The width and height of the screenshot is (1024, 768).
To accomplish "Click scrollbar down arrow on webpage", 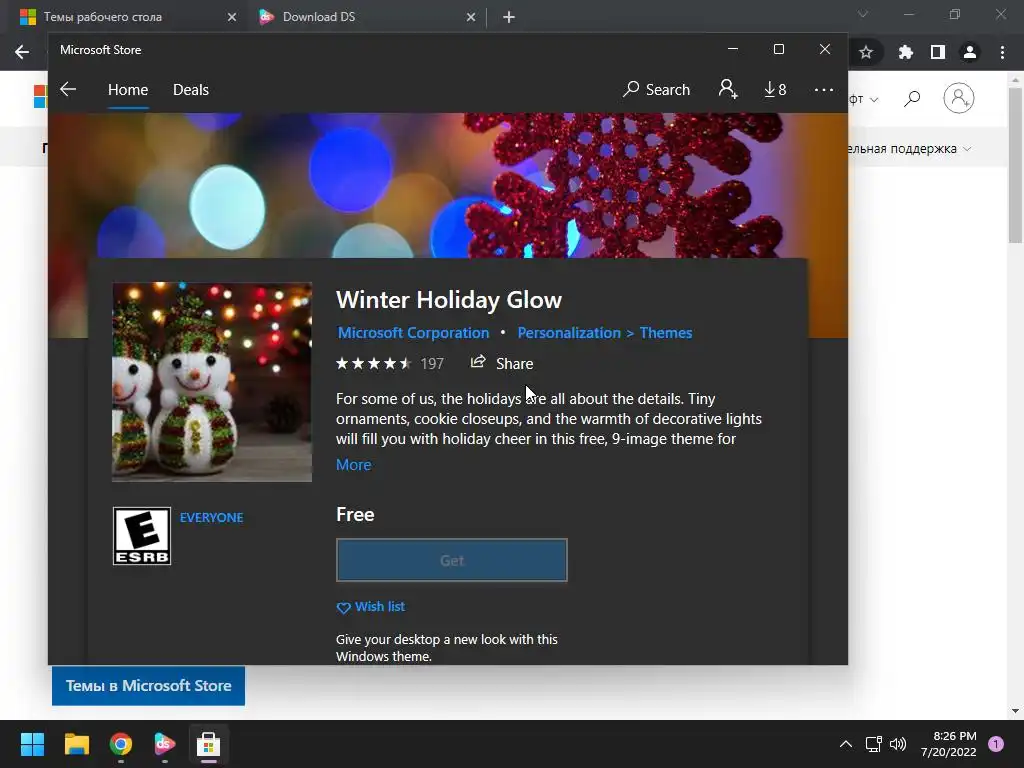I will pyautogui.click(x=1015, y=711).
